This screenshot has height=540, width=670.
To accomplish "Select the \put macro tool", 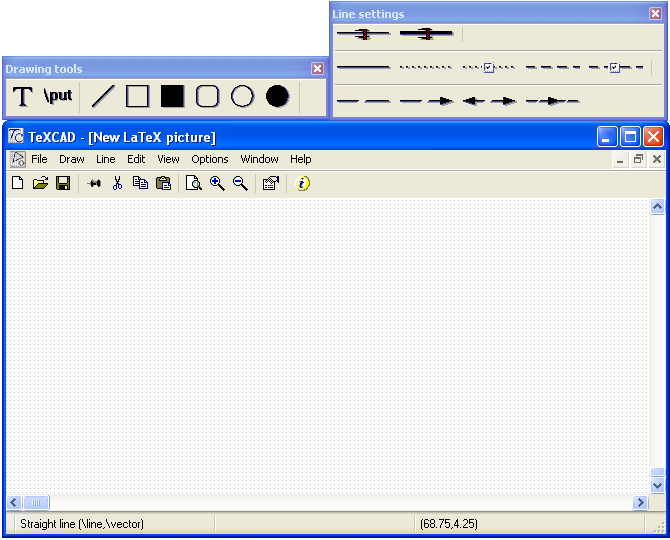I will click(x=58, y=96).
